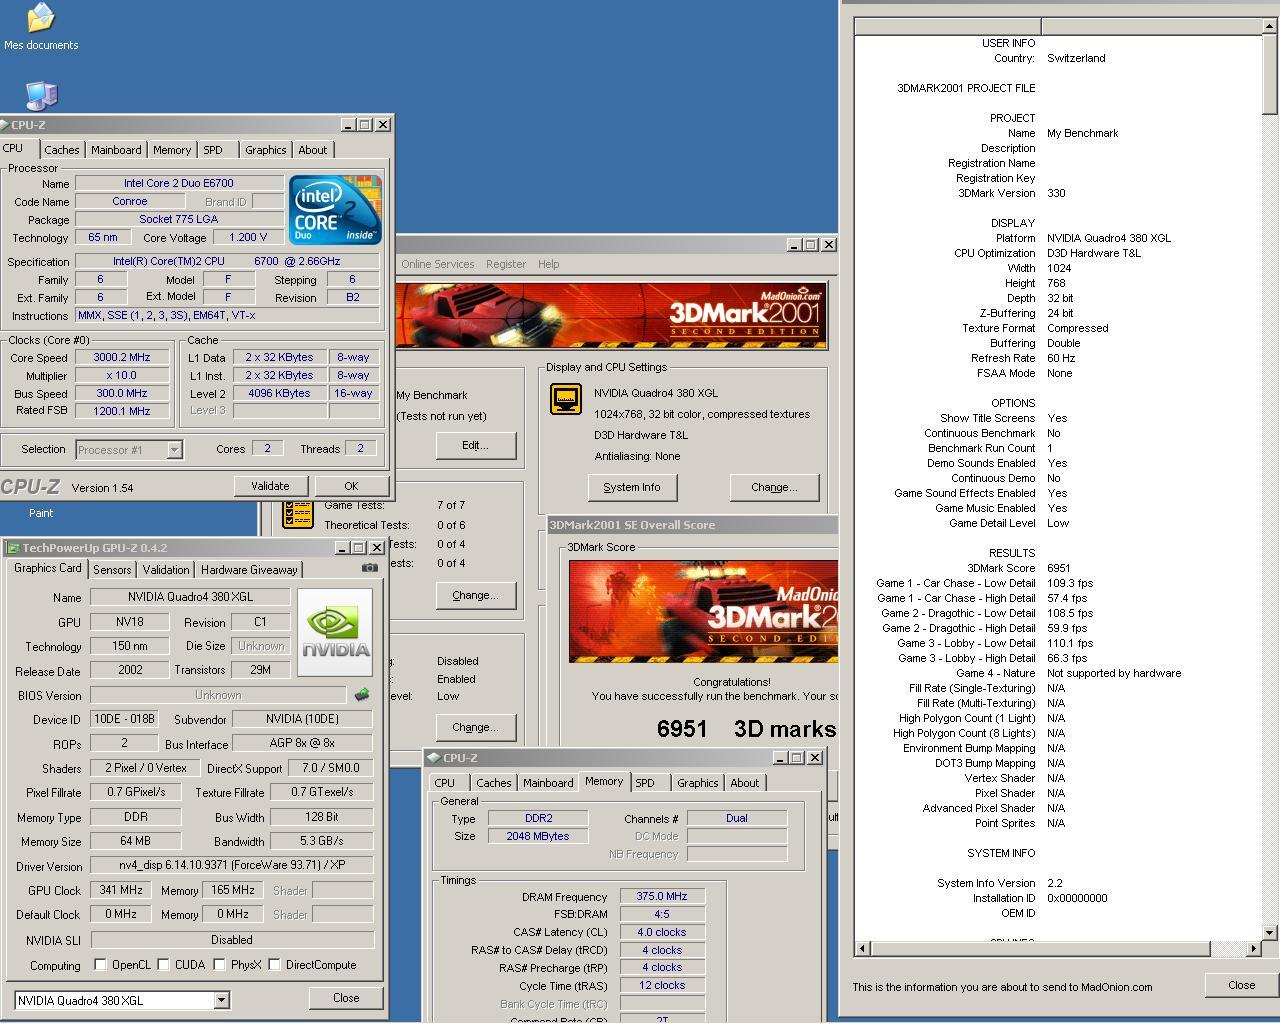Click Change... under Display and CPU Settings
The image size is (1280, 1024).
(774, 487)
